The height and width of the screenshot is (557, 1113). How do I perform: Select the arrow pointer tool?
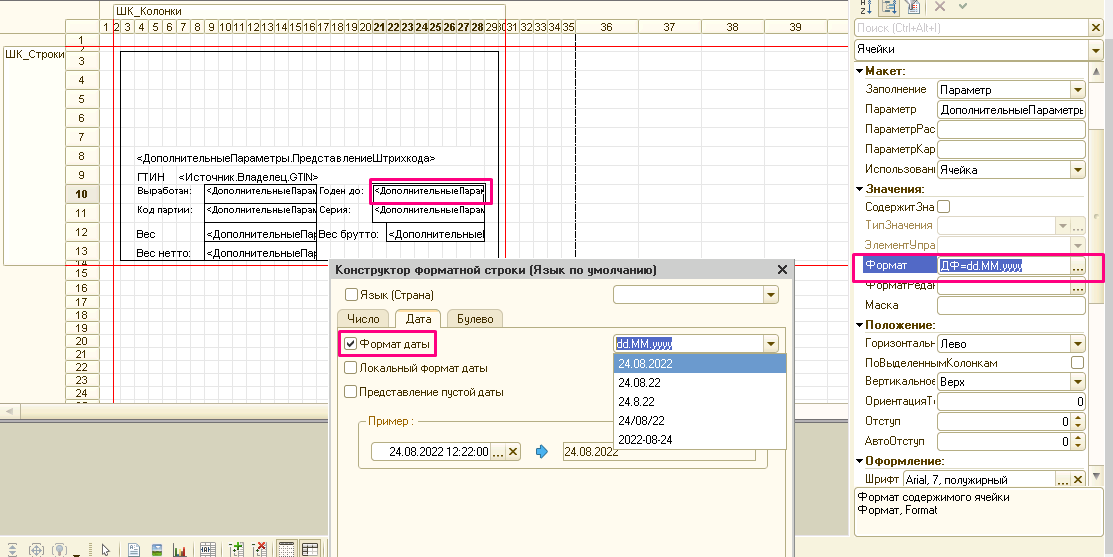click(x=106, y=549)
